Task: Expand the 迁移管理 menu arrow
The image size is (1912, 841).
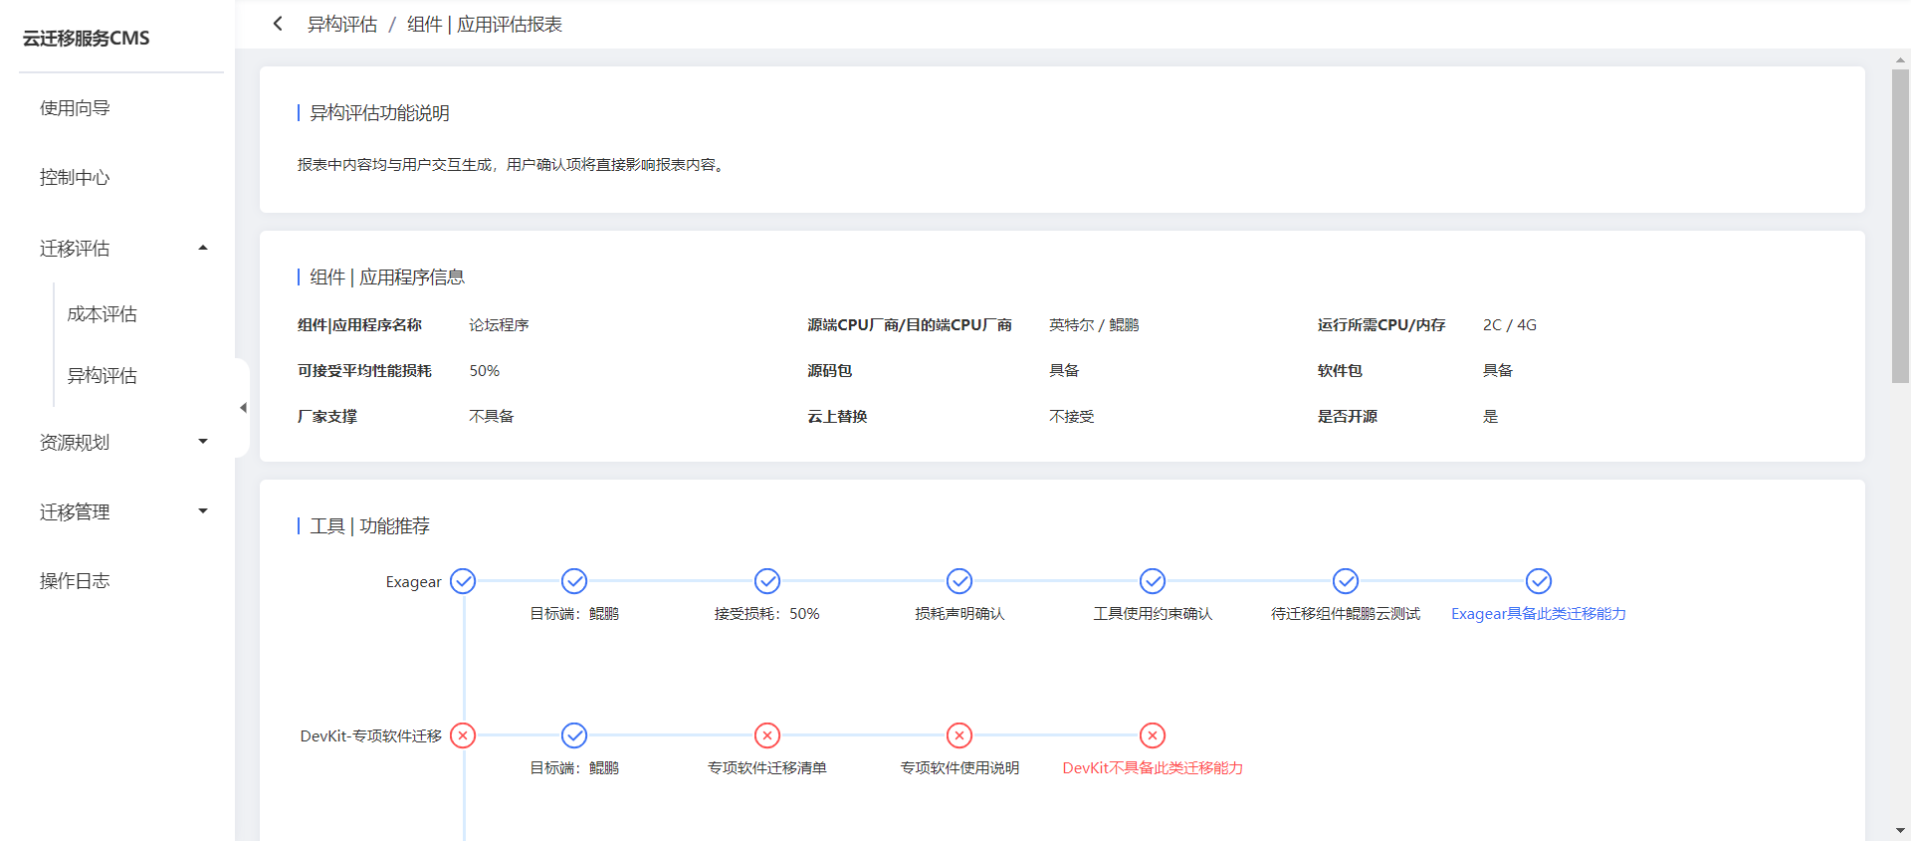Action: click(203, 511)
